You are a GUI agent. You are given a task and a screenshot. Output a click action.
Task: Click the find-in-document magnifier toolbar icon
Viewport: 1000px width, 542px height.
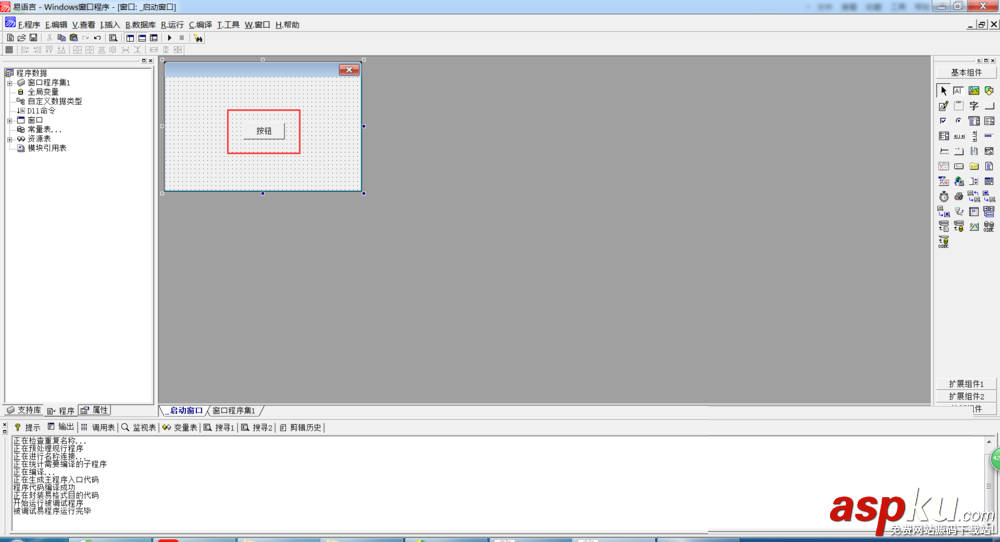[113, 38]
